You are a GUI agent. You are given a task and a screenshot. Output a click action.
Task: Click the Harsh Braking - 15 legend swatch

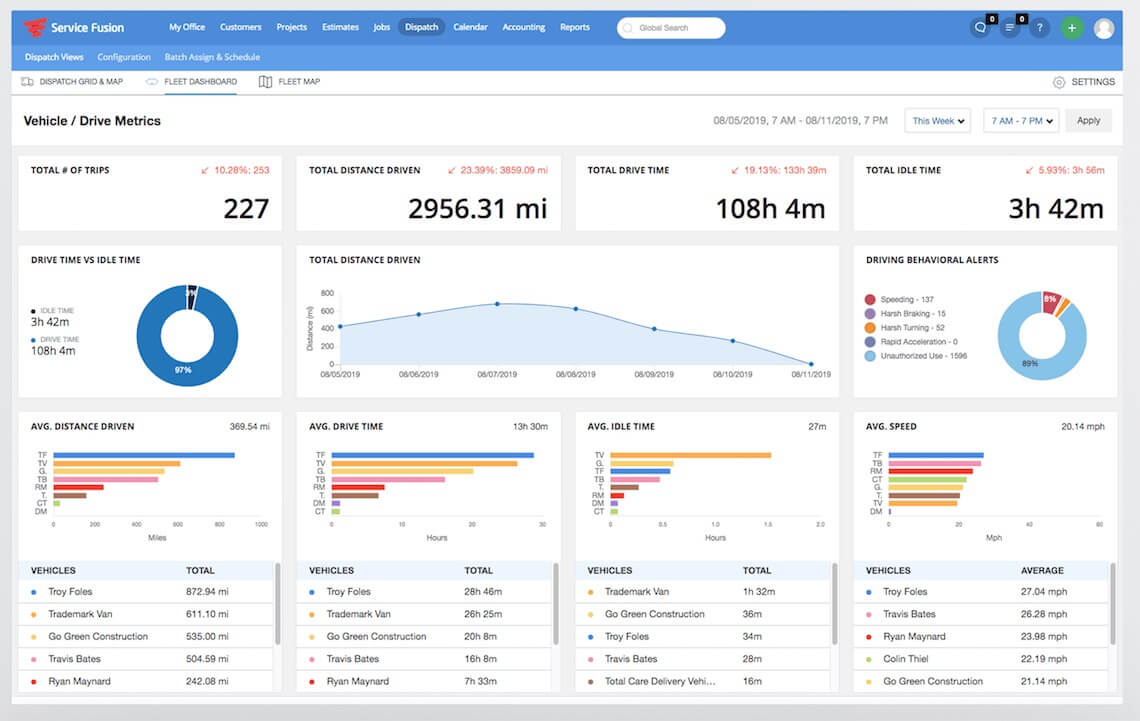870,313
